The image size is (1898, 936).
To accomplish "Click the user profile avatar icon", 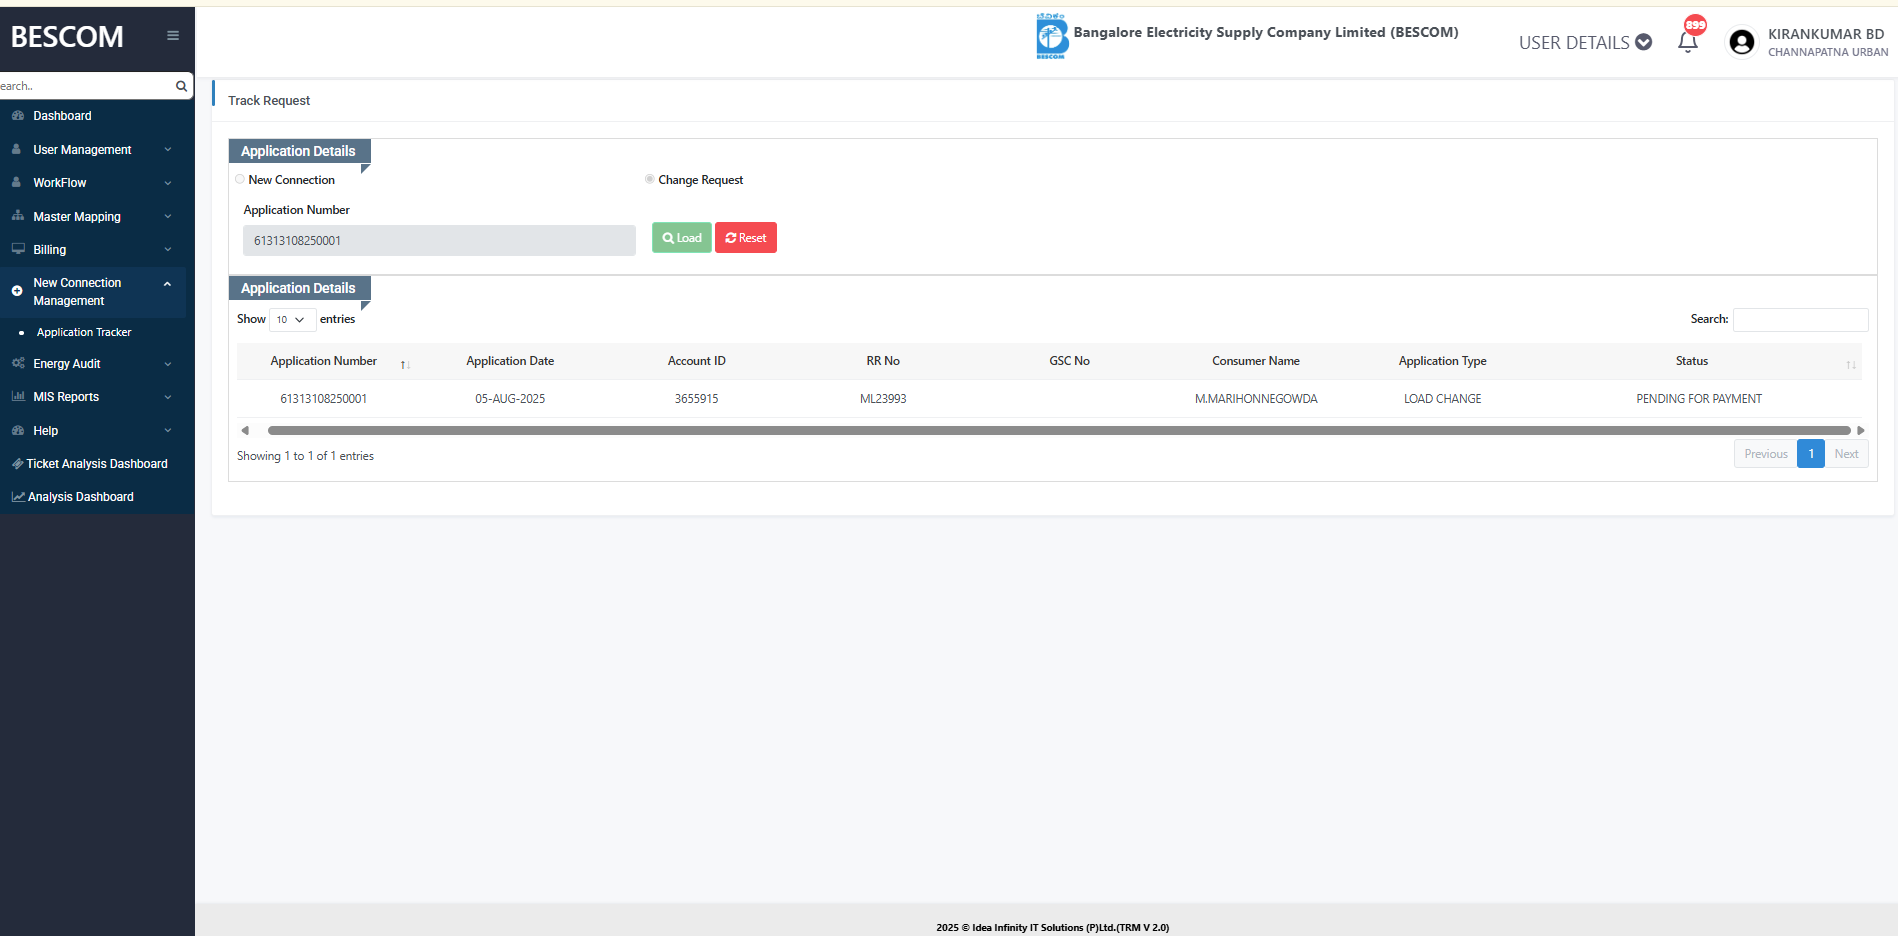I will click(x=1741, y=42).
